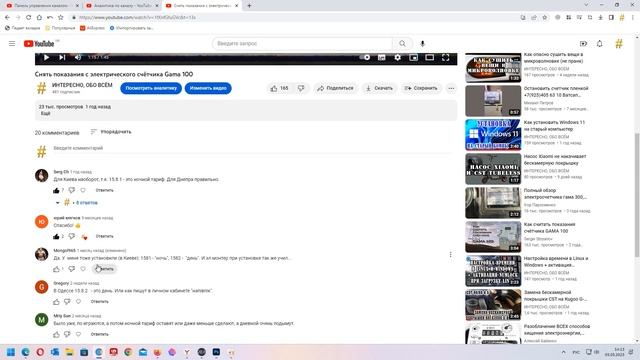Like the Спасибо! comment
This screenshot has width=640, height=360.
tap(56, 236)
